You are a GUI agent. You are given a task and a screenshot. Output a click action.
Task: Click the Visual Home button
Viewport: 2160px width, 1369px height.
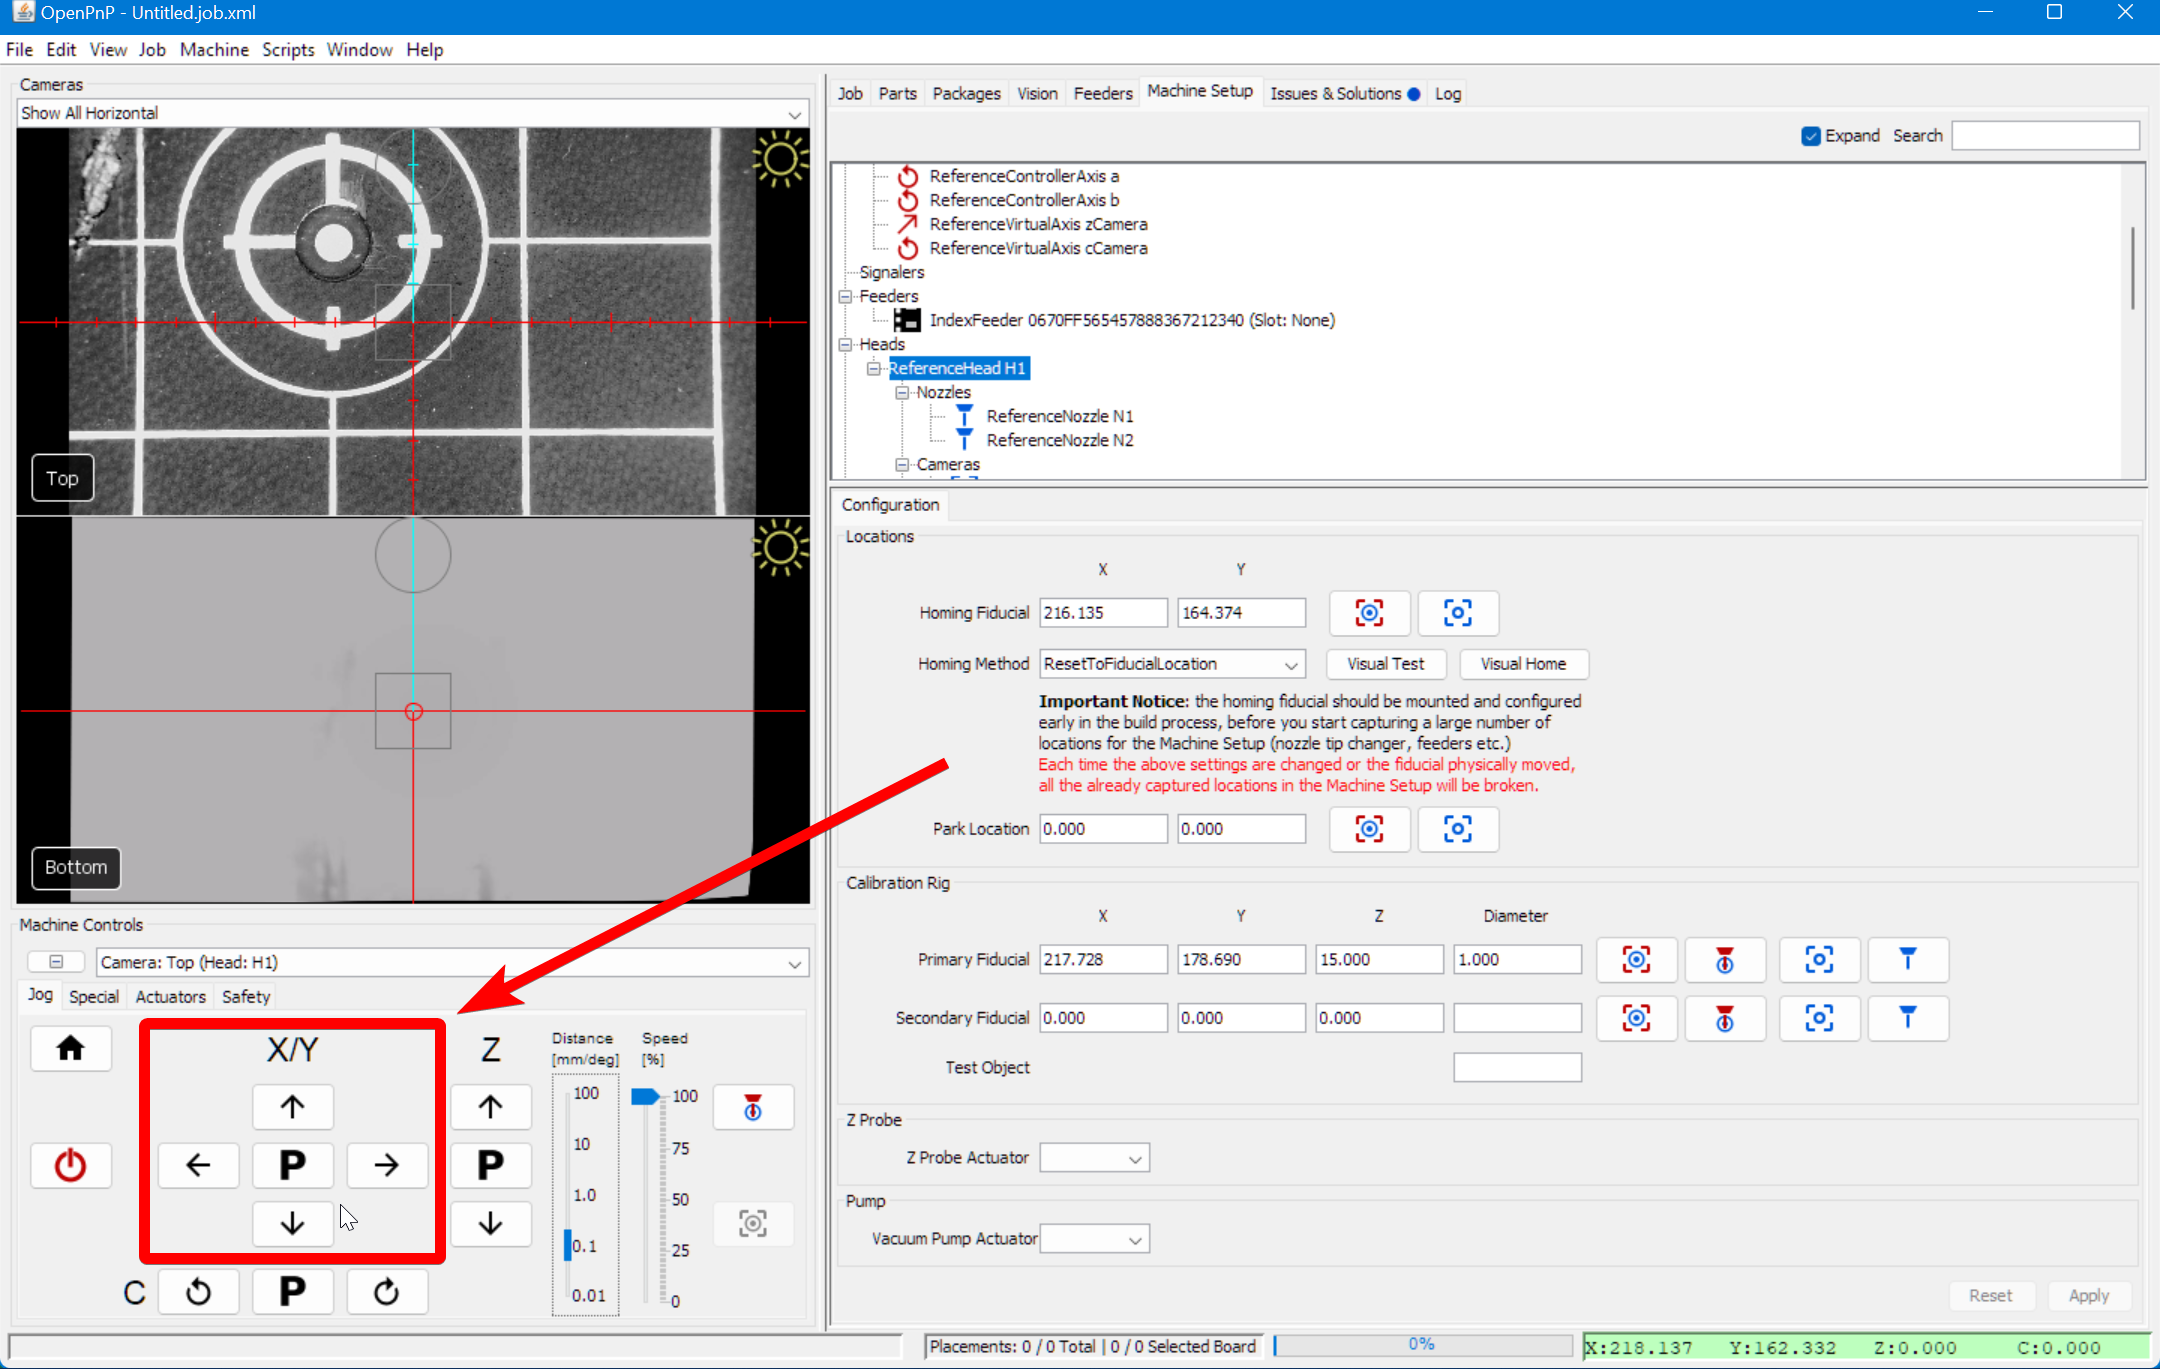pos(1523,663)
